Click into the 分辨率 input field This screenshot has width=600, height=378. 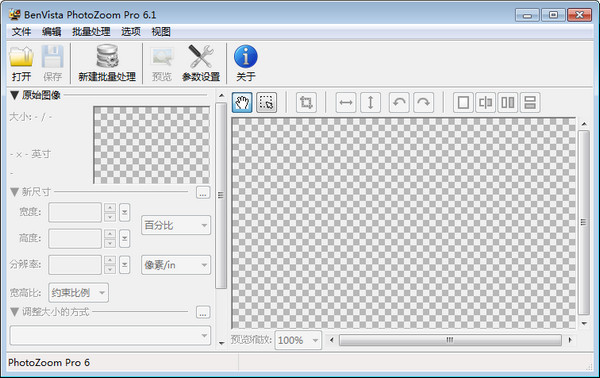[x=75, y=265]
